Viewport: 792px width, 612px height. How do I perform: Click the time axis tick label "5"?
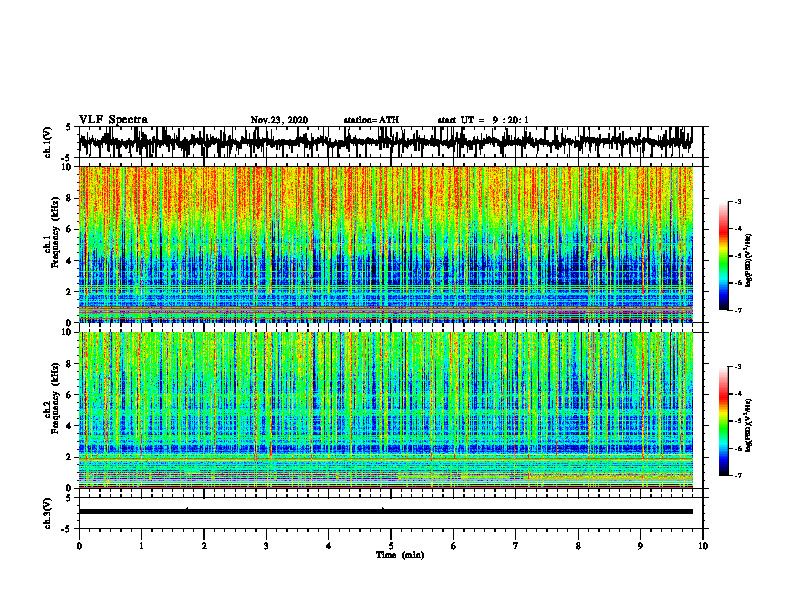(x=391, y=546)
